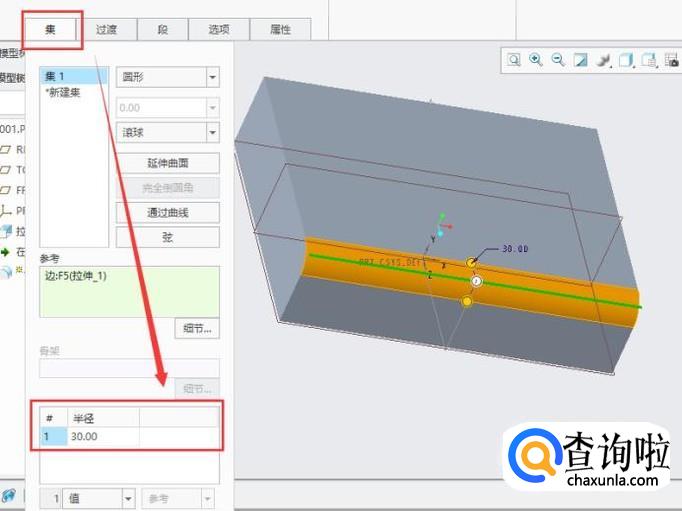
Task: Click the datum plane icon beside T
Action: tap(5, 170)
